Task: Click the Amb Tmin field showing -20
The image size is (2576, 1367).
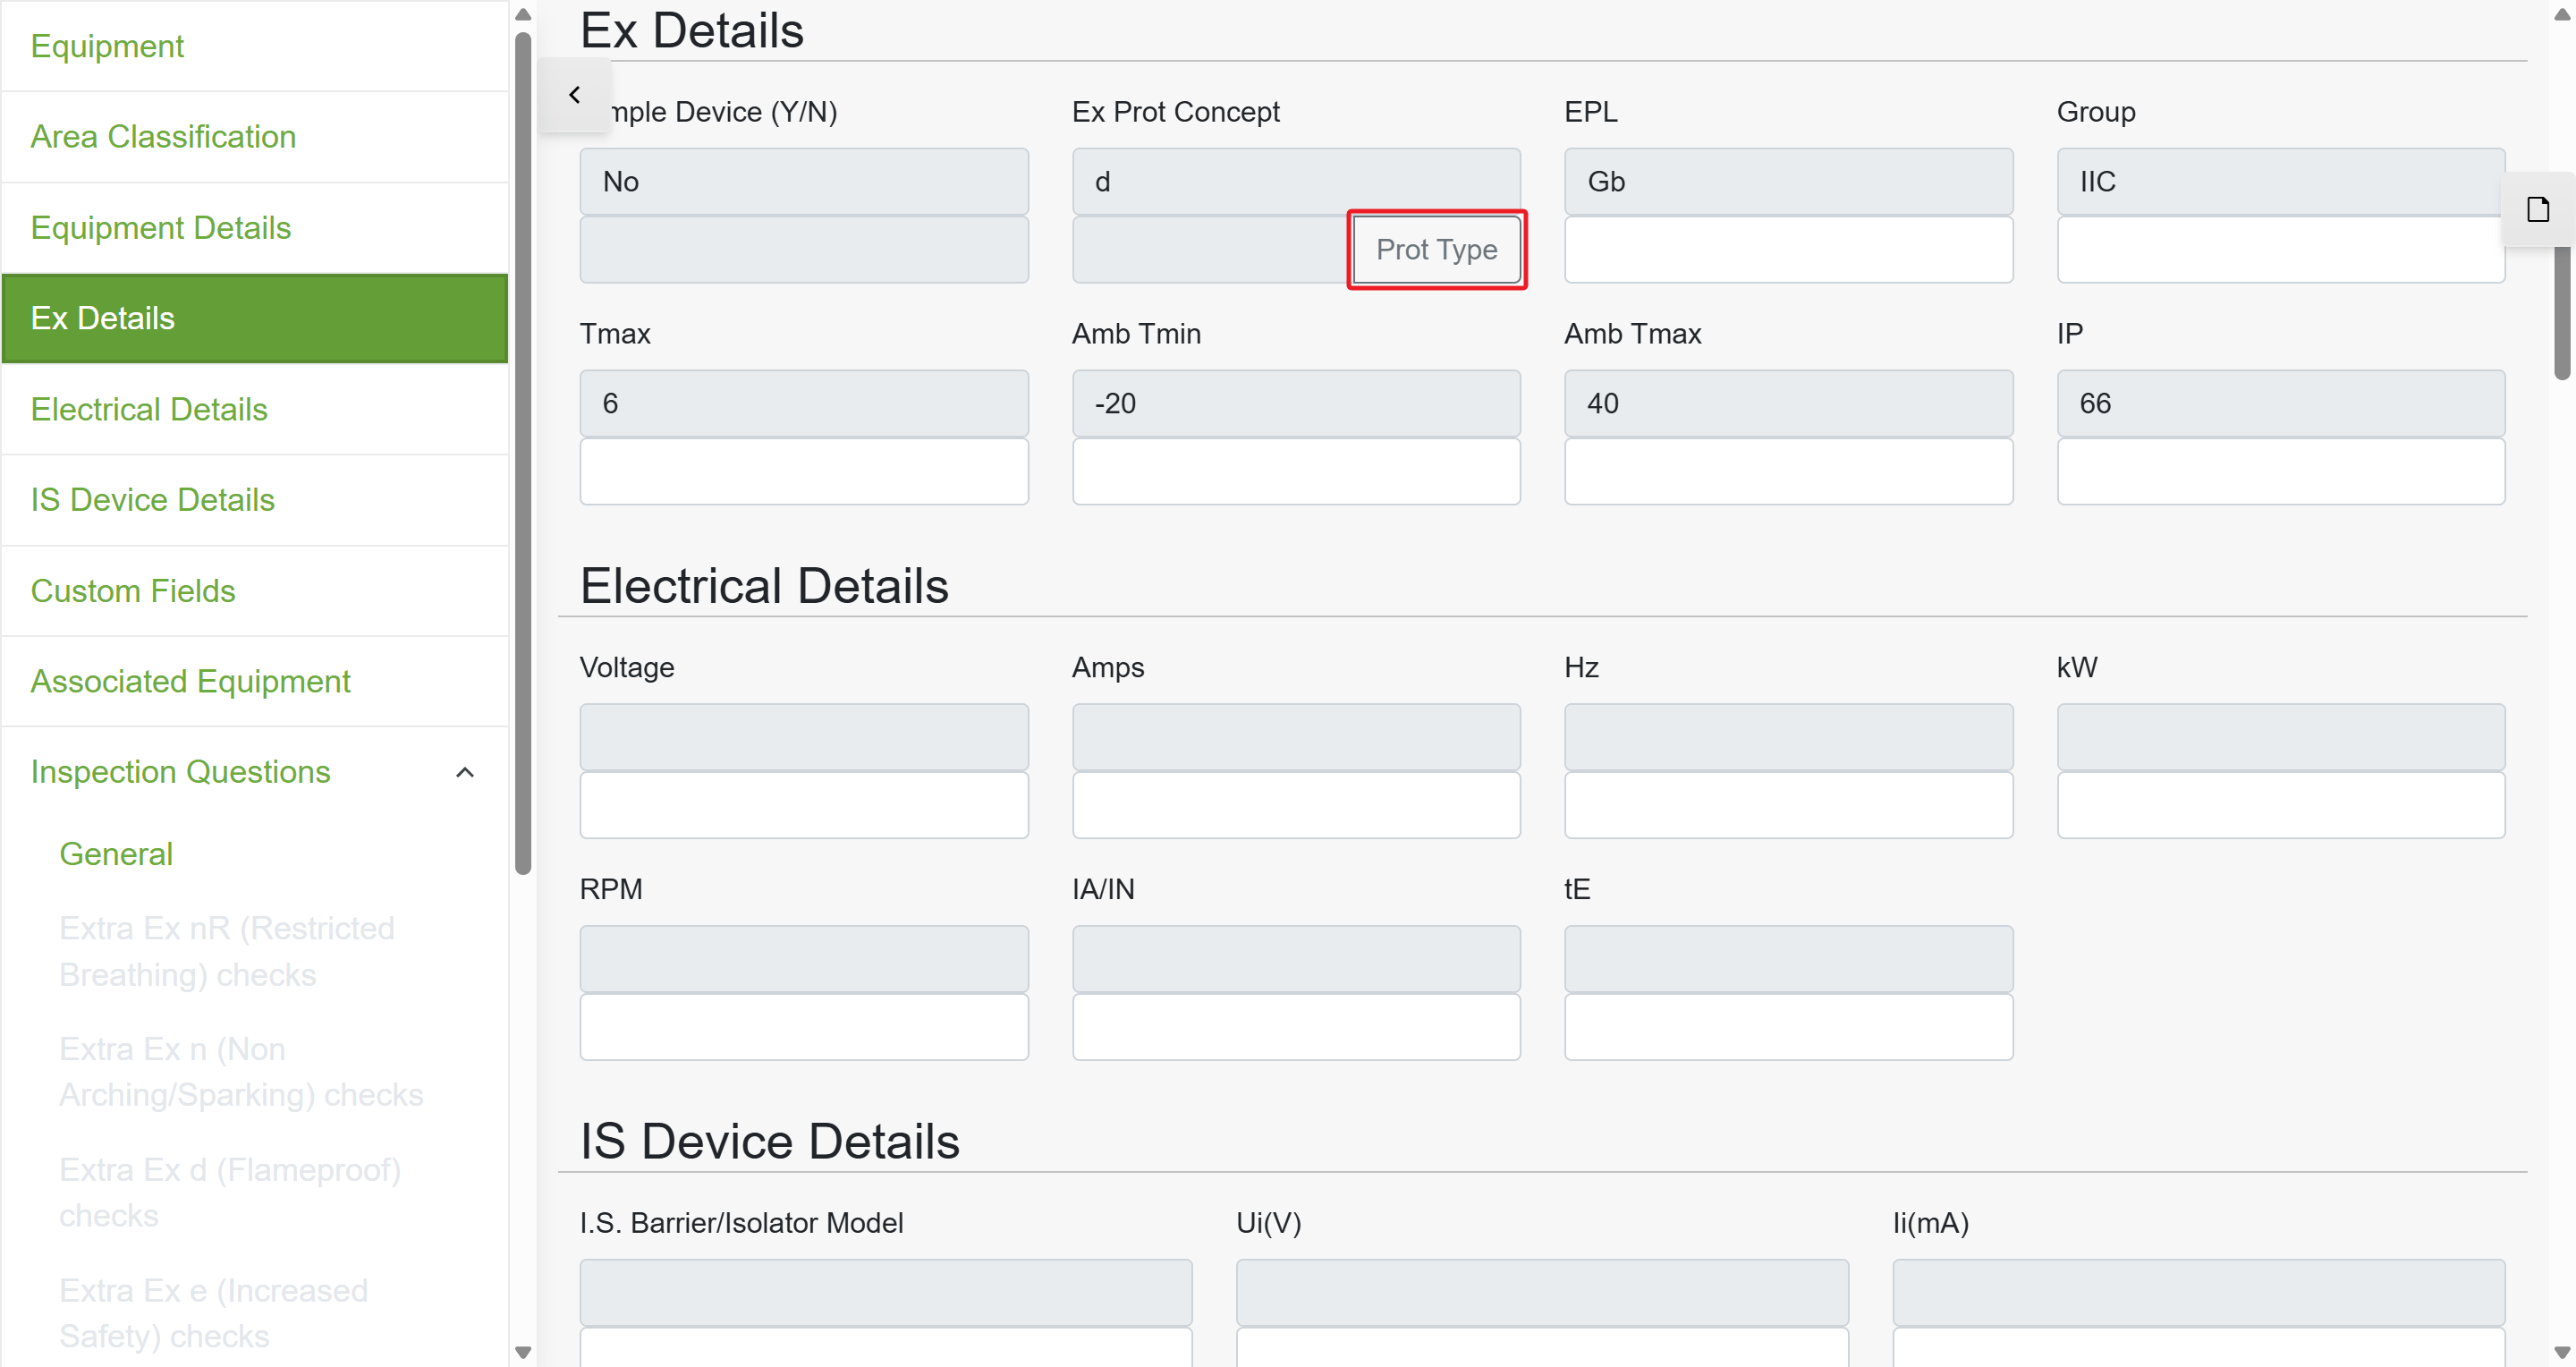Action: coord(1296,403)
